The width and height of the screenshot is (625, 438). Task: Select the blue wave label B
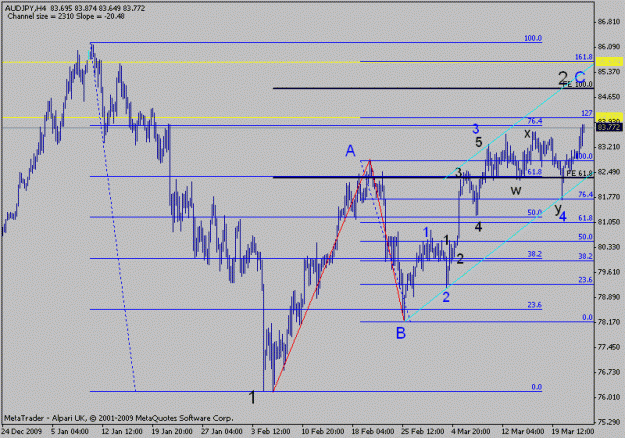(x=401, y=333)
